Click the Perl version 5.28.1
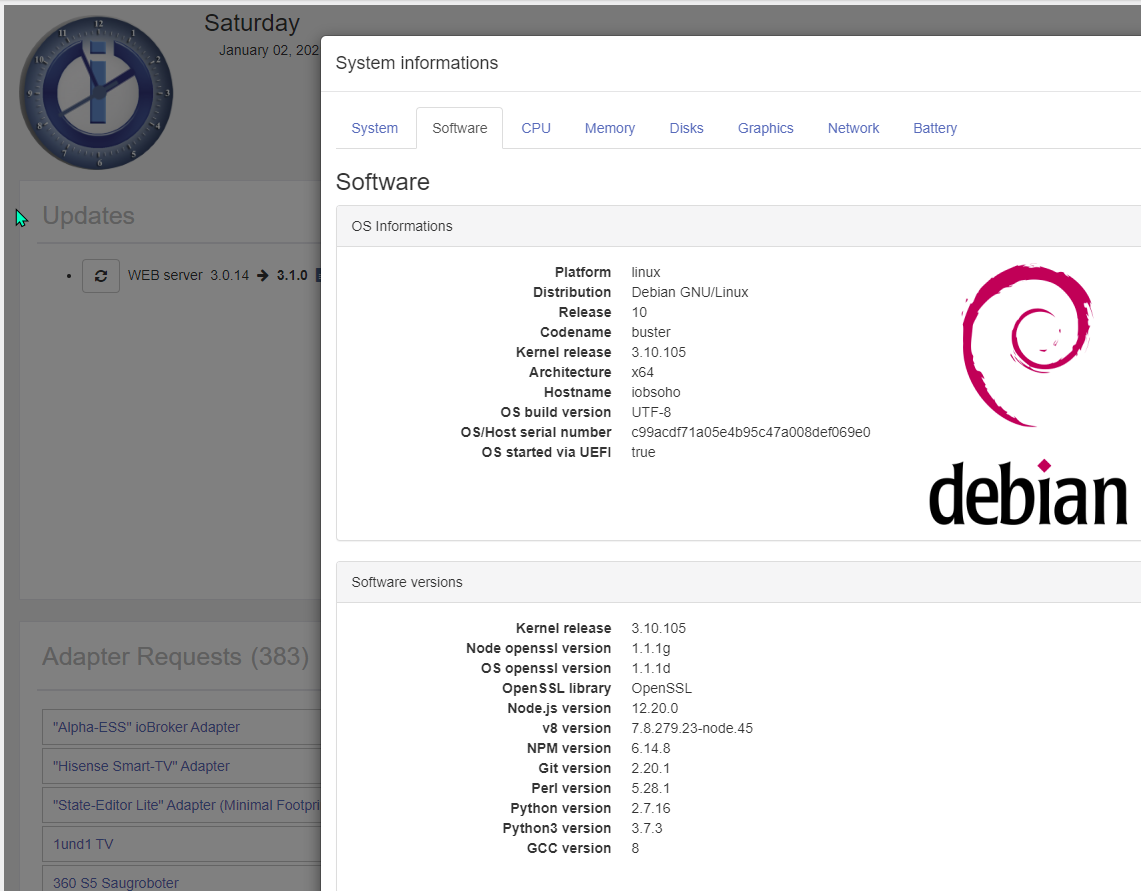This screenshot has width=1141, height=891. (651, 788)
